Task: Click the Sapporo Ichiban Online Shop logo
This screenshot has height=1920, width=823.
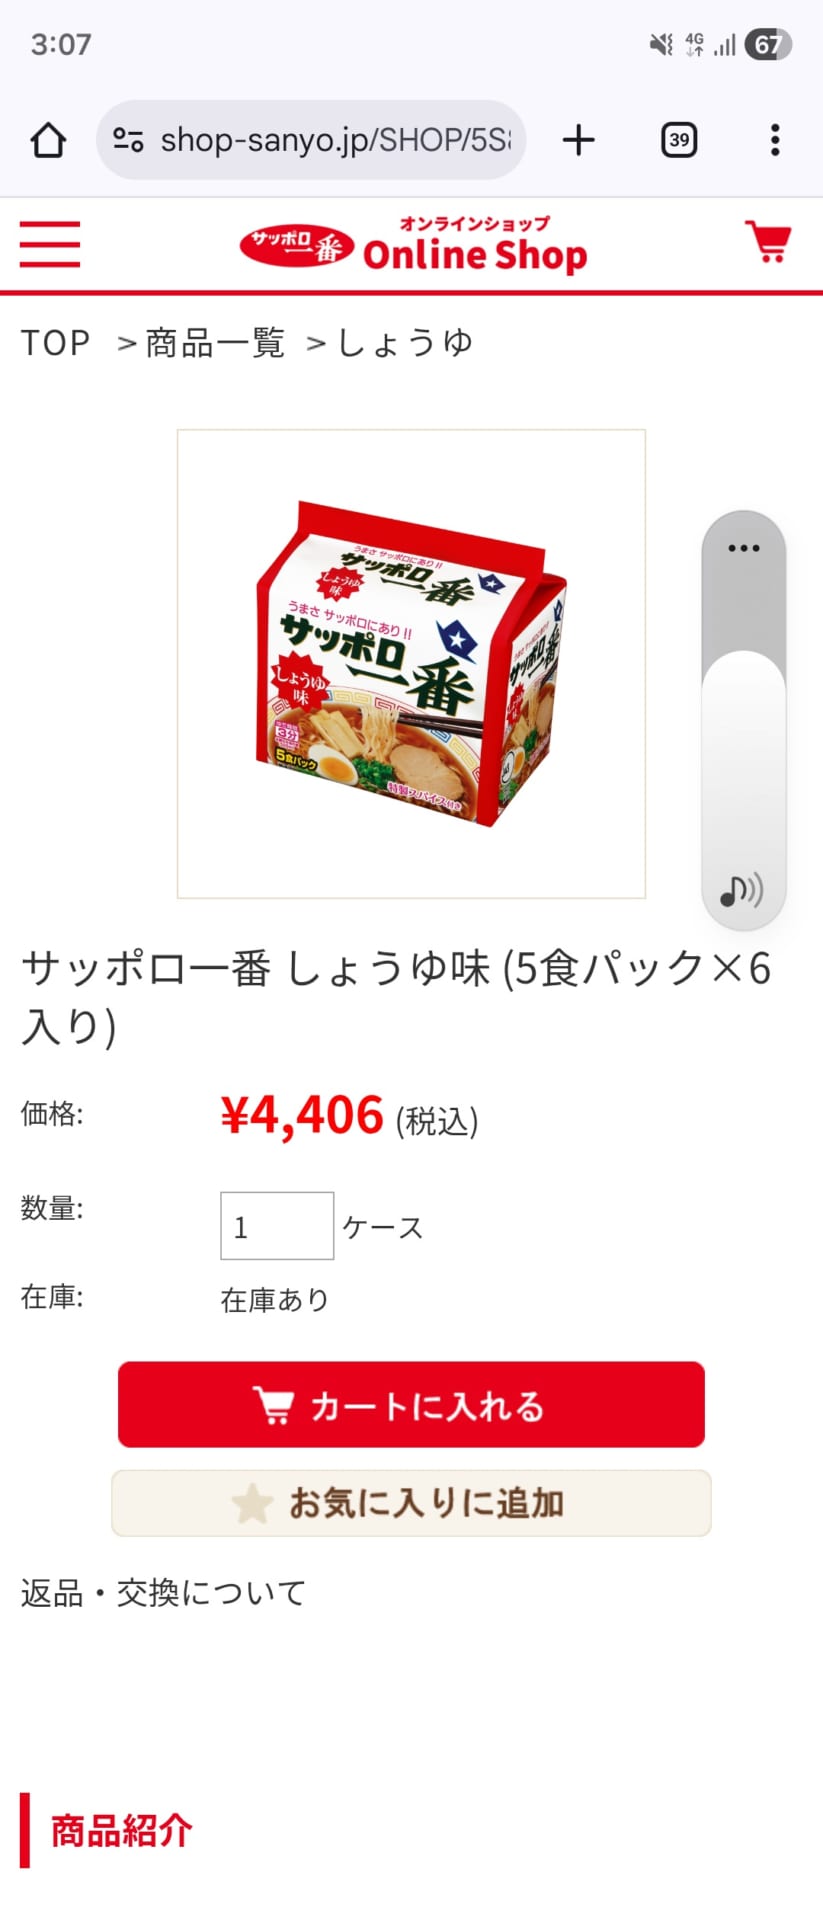Action: click(x=413, y=244)
